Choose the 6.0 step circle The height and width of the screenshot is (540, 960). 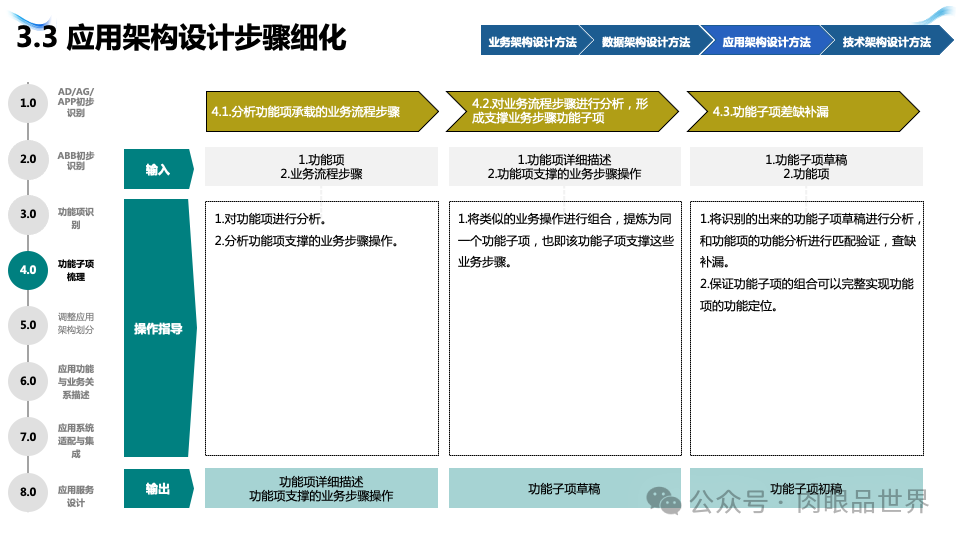tap(28, 381)
